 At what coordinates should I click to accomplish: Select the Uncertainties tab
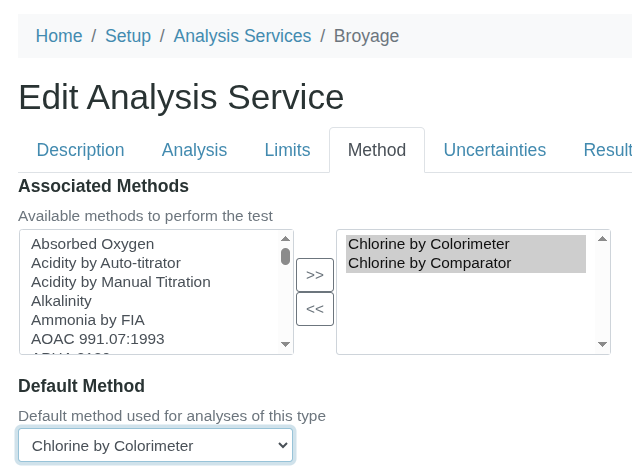pyautogui.click(x=494, y=150)
